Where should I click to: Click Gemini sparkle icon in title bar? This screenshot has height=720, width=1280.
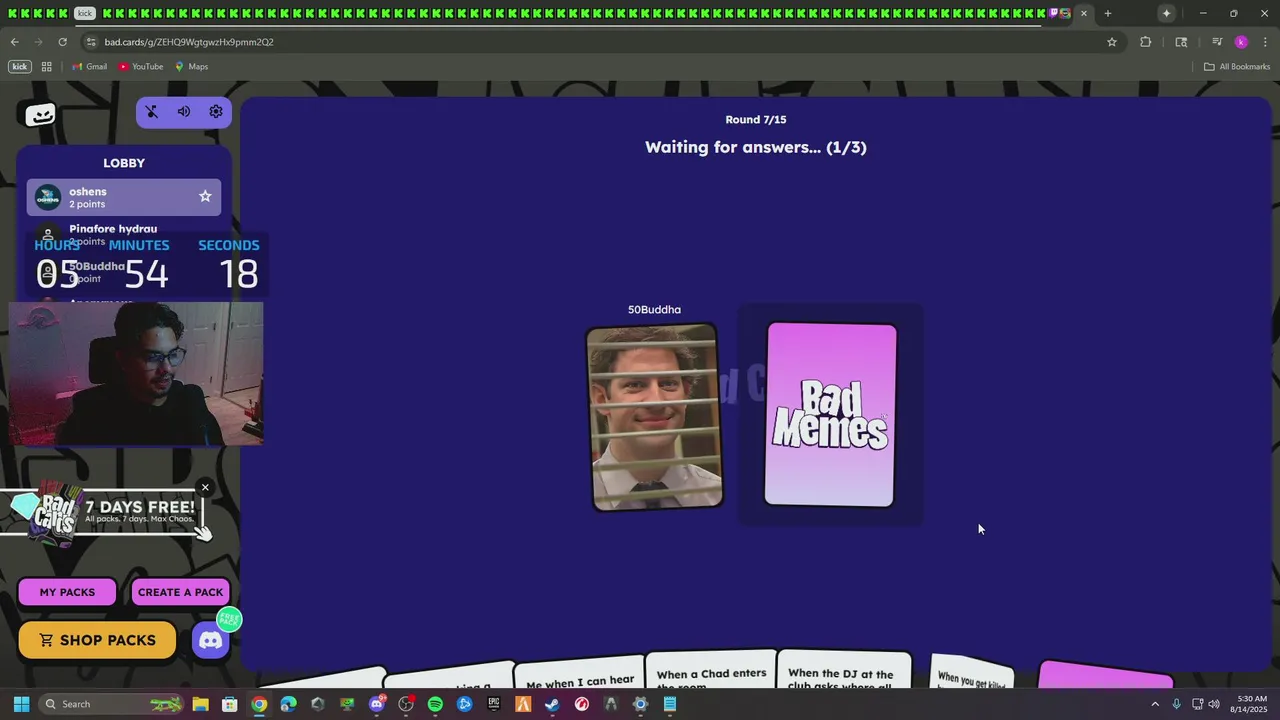1166,13
